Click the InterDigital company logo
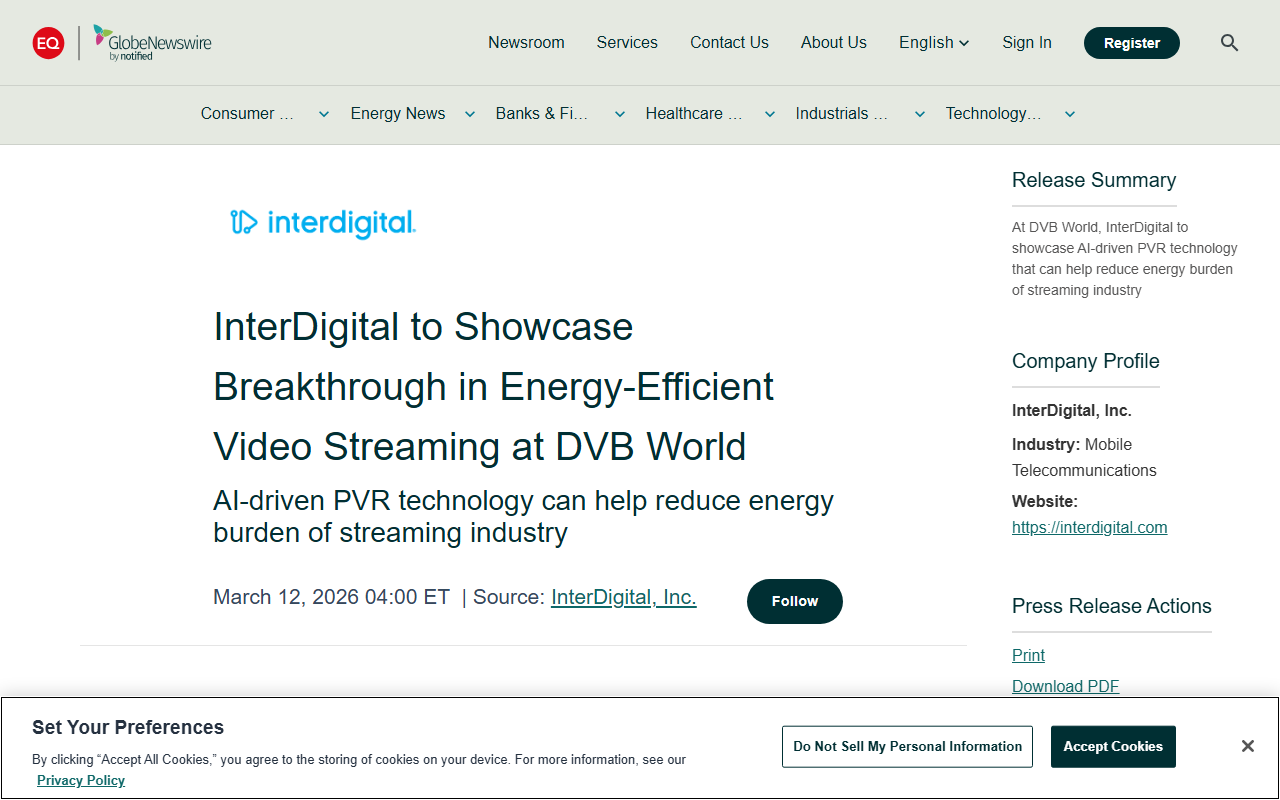The image size is (1280, 800). [x=323, y=222]
